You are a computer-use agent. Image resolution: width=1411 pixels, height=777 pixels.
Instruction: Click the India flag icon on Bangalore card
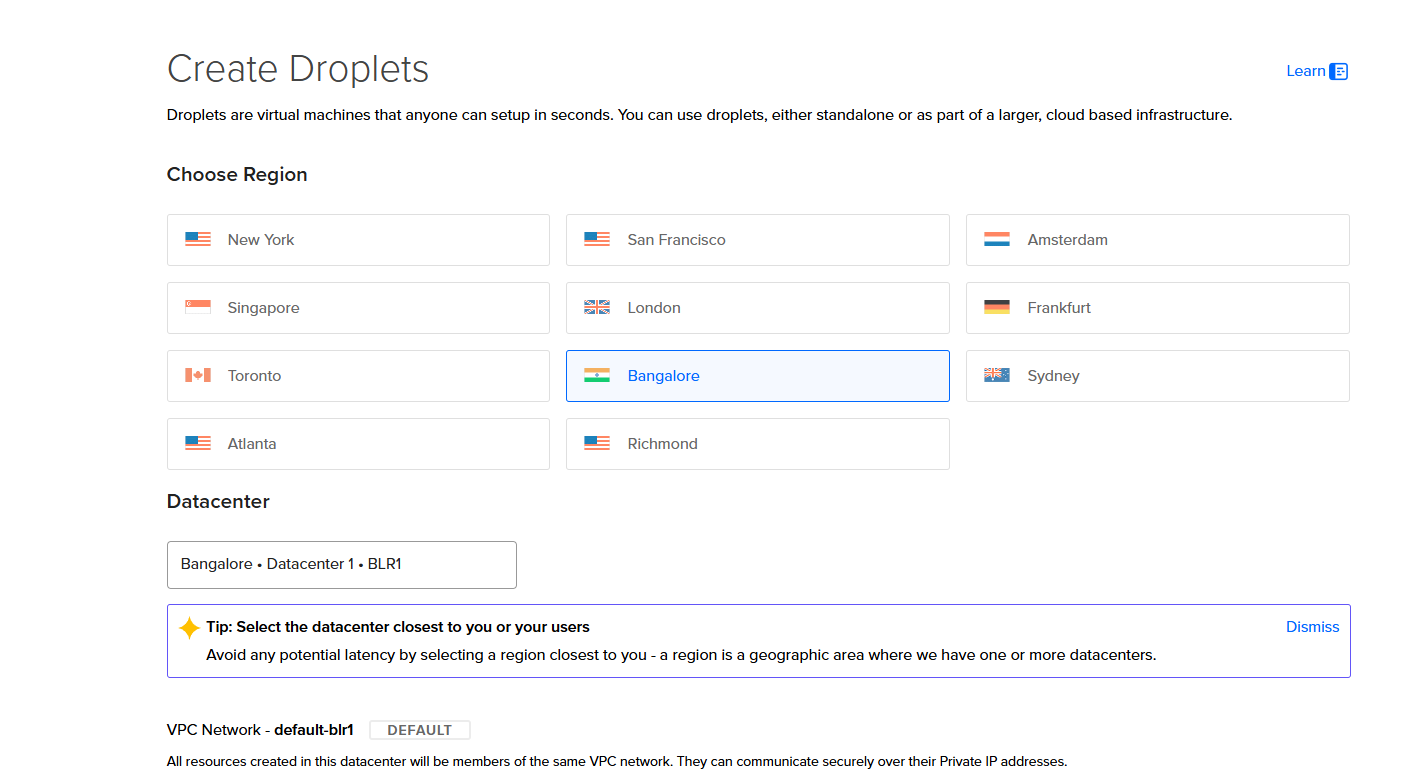pyautogui.click(x=597, y=374)
